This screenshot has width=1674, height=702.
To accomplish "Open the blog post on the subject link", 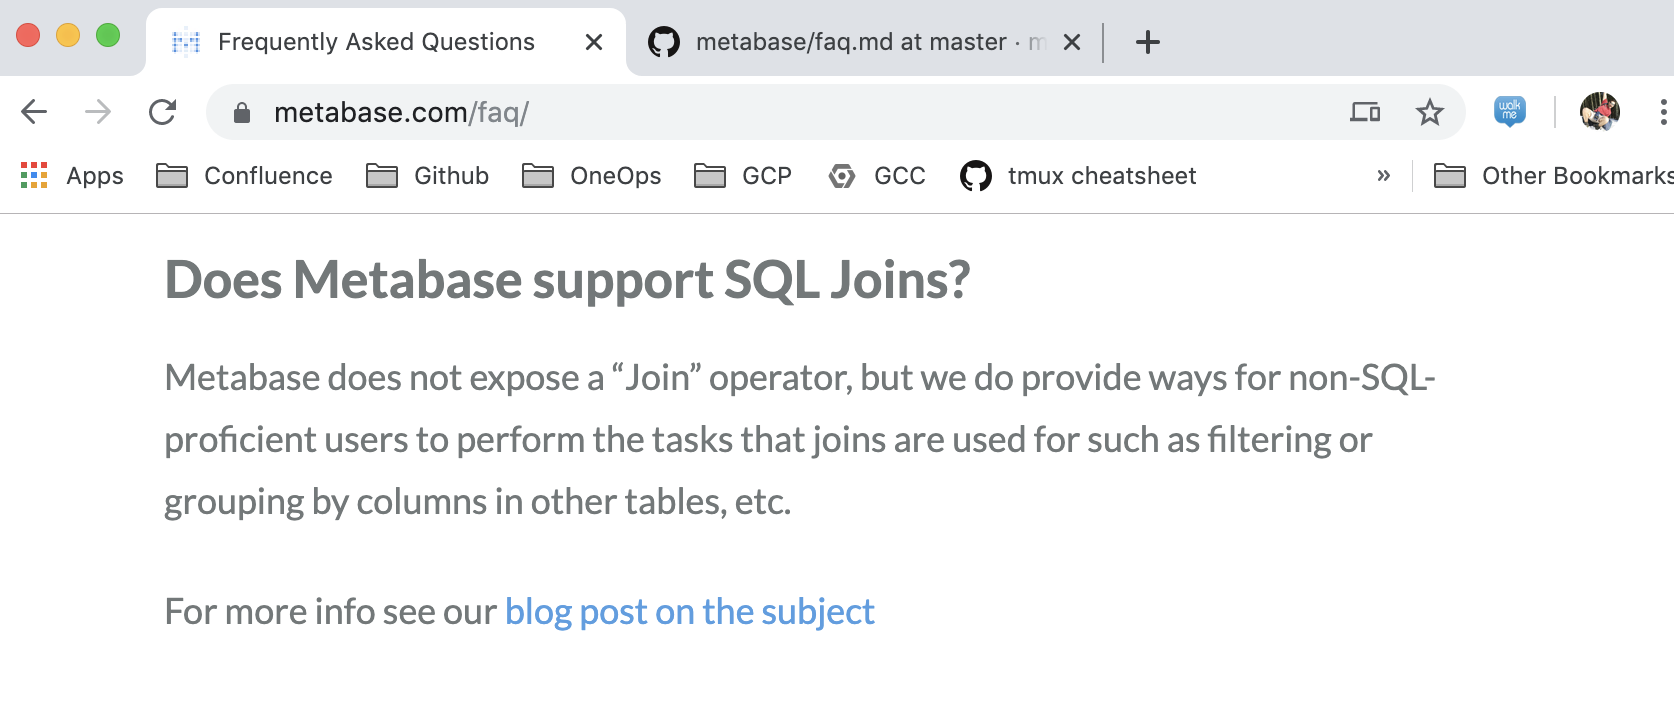I will [690, 611].
